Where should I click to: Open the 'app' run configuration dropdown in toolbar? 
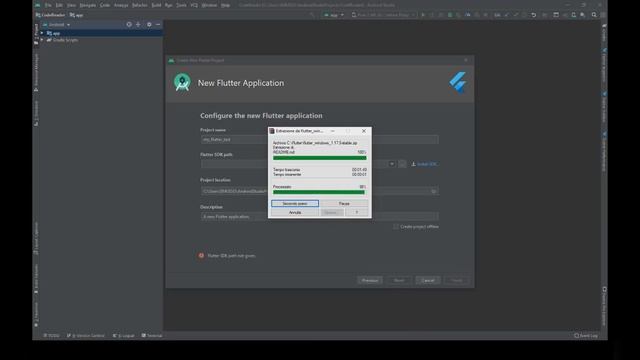pos(334,15)
